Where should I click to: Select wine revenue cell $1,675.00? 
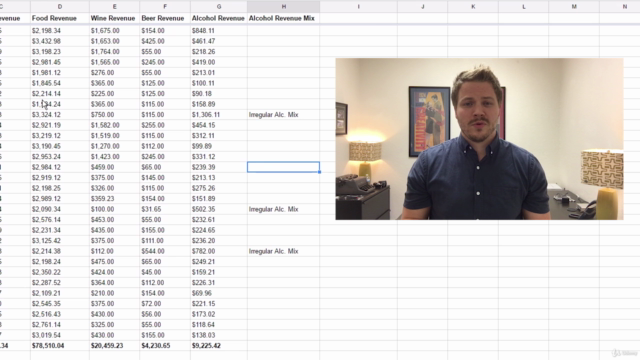point(114,31)
